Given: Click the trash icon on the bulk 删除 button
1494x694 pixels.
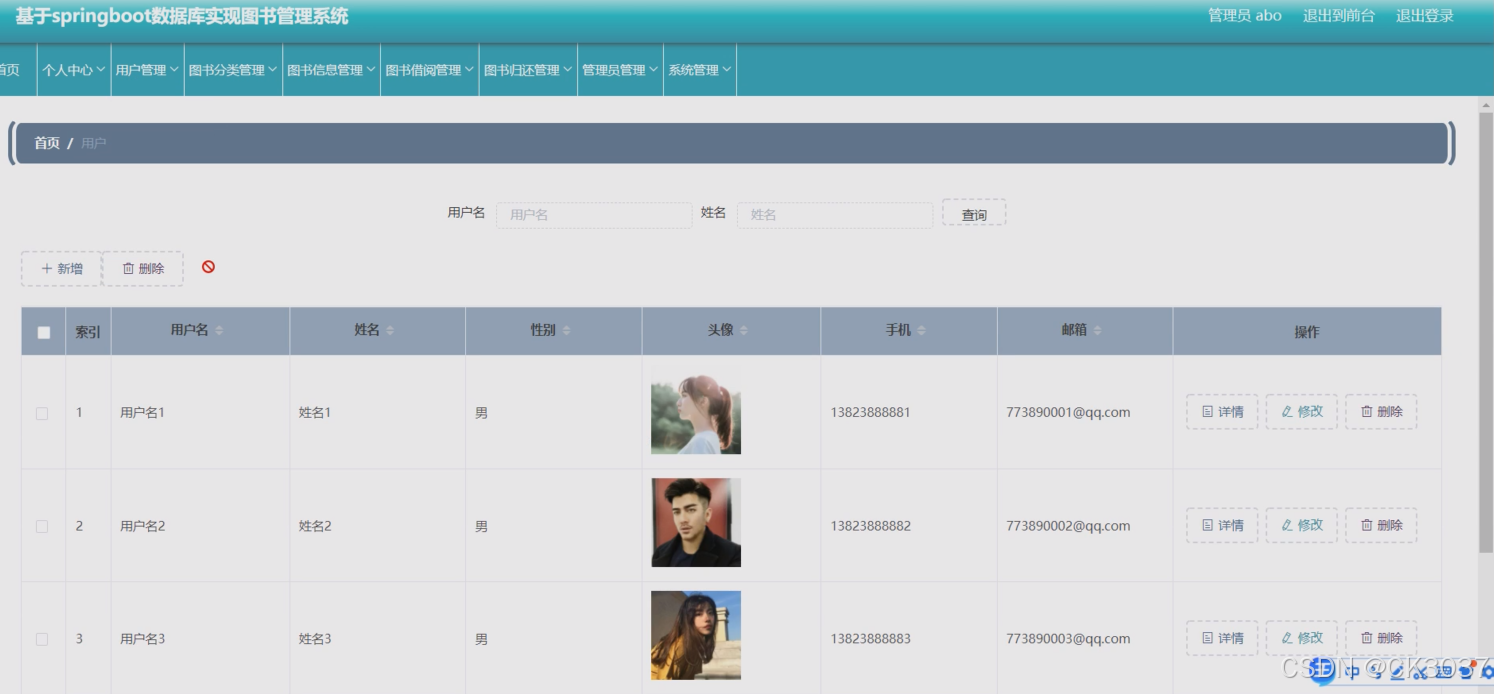Looking at the screenshot, I should [x=130, y=267].
